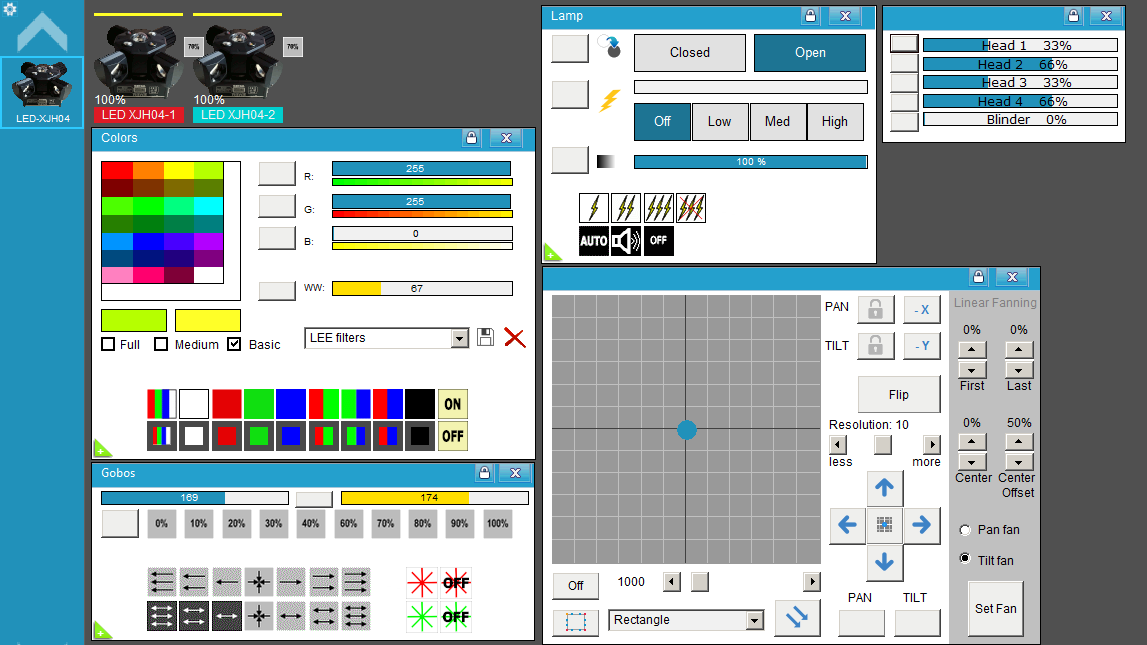Select the LED-XJH04 fixture group thumbnail
This screenshot has height=645, width=1147.
[x=42, y=92]
